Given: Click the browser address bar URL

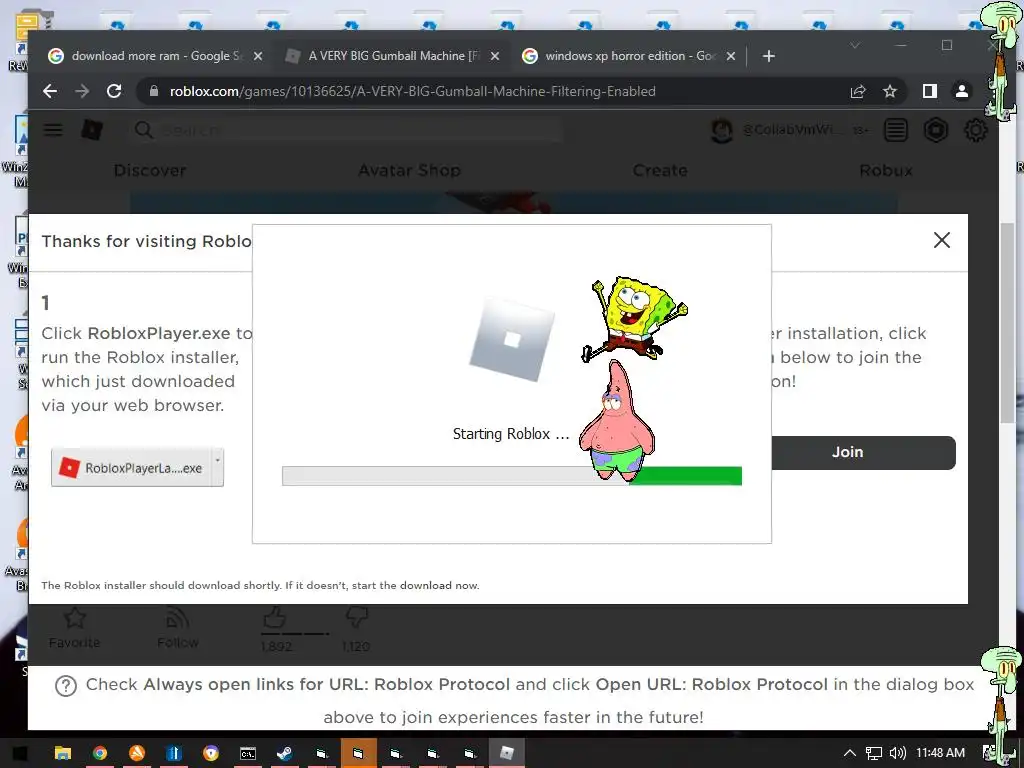Looking at the screenshot, I should [x=412, y=91].
